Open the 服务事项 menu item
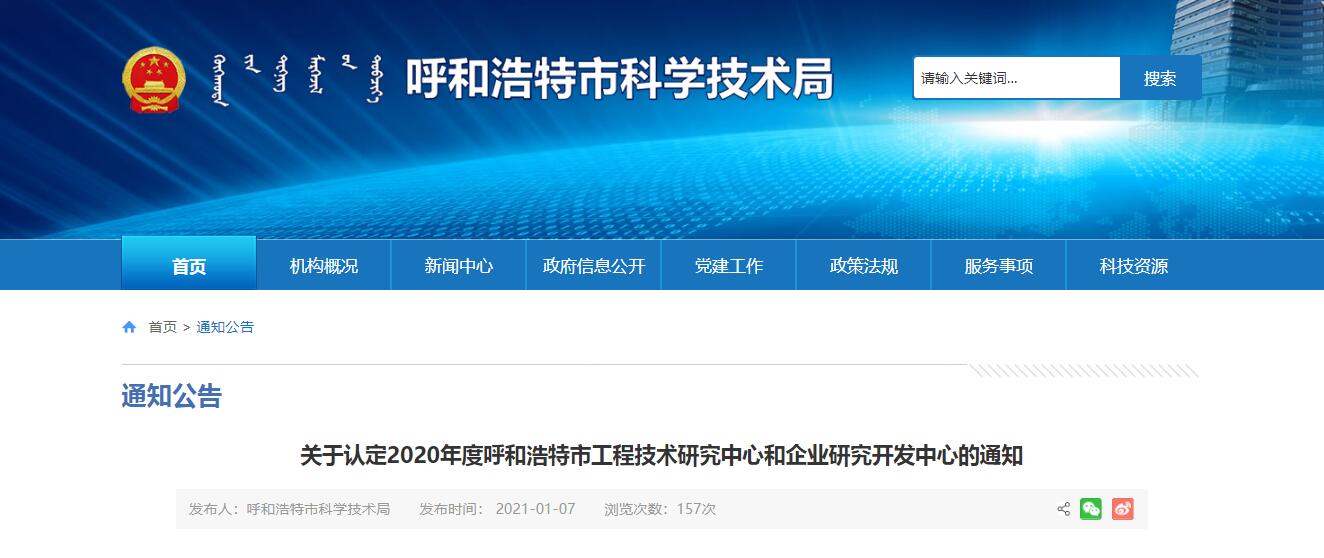 [x=999, y=266]
